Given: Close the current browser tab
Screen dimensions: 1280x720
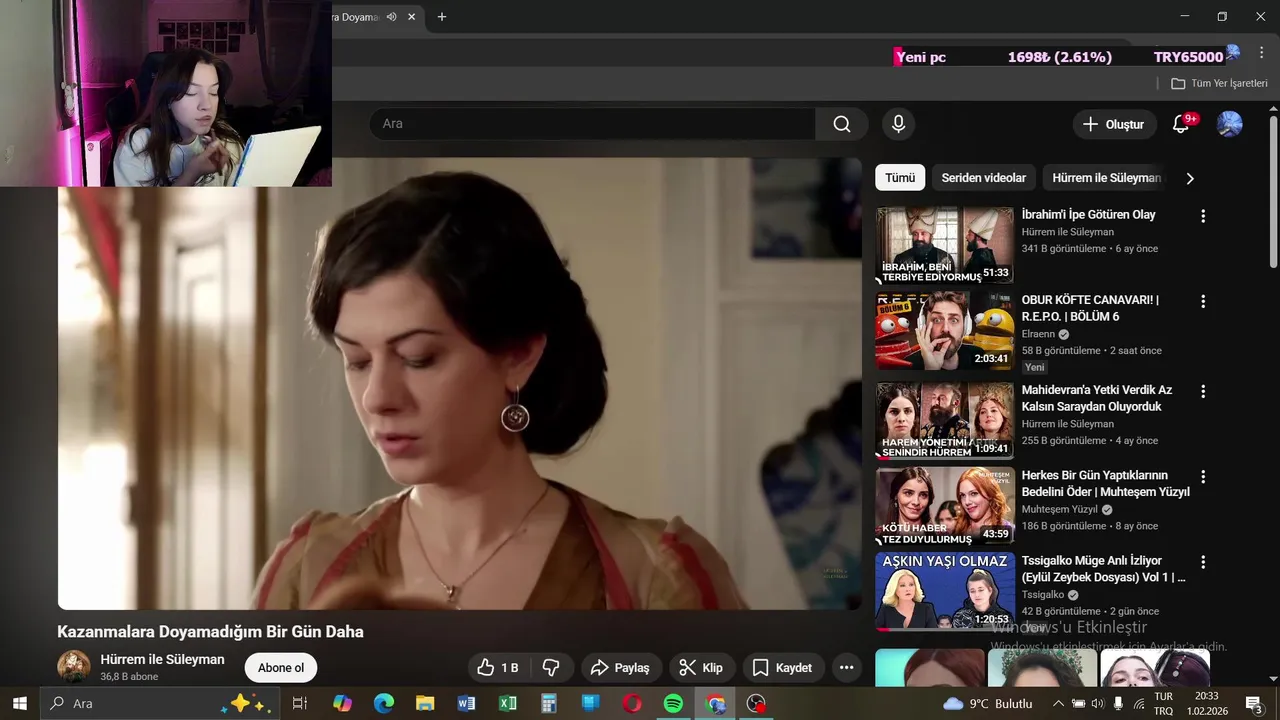Looking at the screenshot, I should coord(411,17).
